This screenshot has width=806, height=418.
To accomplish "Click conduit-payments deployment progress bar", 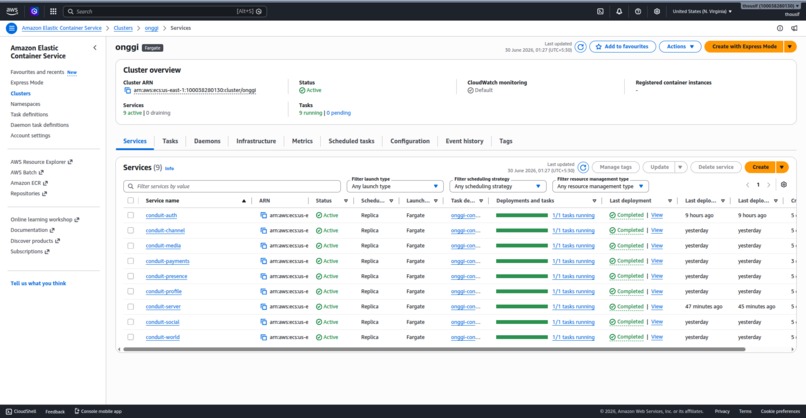I will (x=522, y=261).
